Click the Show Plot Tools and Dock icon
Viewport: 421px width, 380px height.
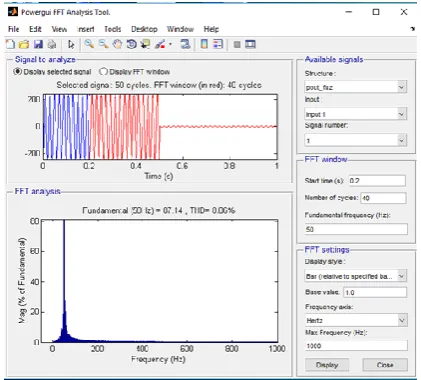[x=250, y=44]
